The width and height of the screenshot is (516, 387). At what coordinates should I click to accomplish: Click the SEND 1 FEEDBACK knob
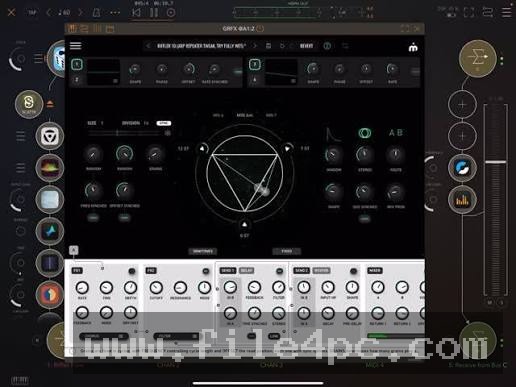(x=254, y=287)
